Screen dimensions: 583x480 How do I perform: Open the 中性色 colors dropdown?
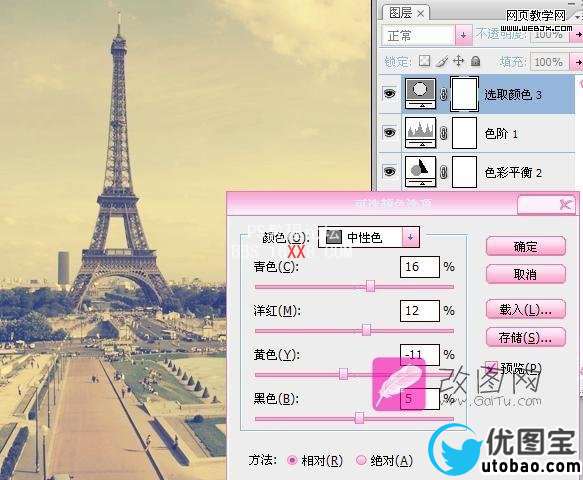click(x=410, y=237)
